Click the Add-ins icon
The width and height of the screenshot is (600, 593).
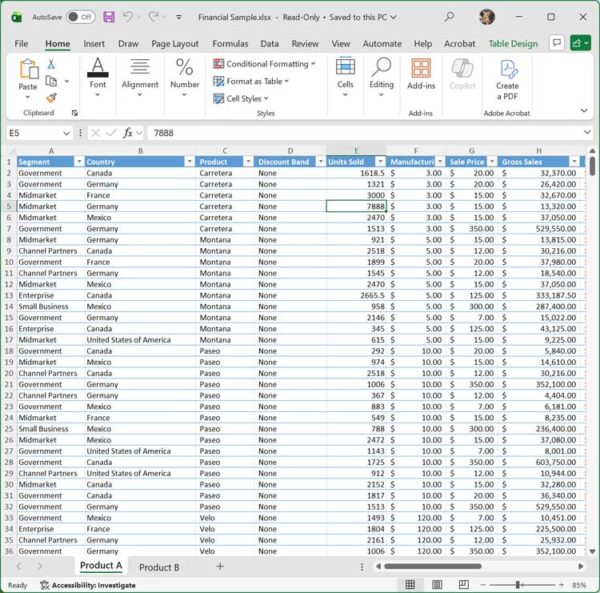click(x=421, y=68)
